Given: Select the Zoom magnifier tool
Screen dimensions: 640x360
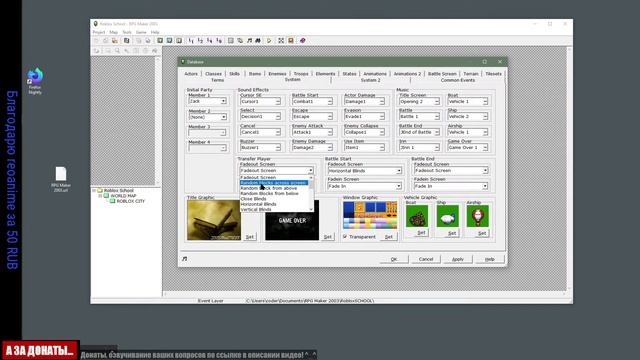Looking at the screenshot, I should coord(117,51).
